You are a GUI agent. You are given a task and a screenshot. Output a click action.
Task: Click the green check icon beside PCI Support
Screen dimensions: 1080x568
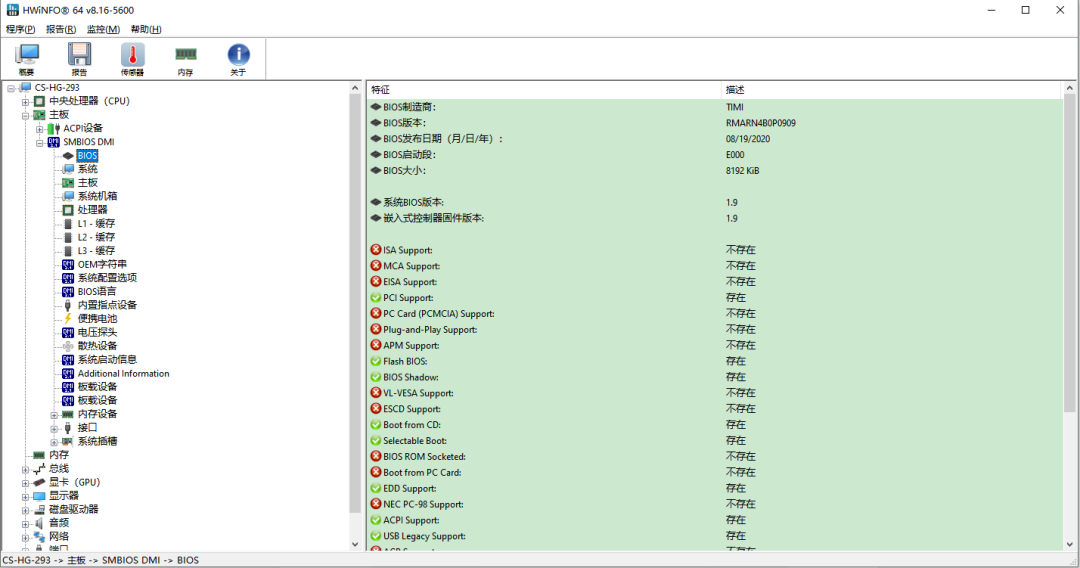pos(376,297)
